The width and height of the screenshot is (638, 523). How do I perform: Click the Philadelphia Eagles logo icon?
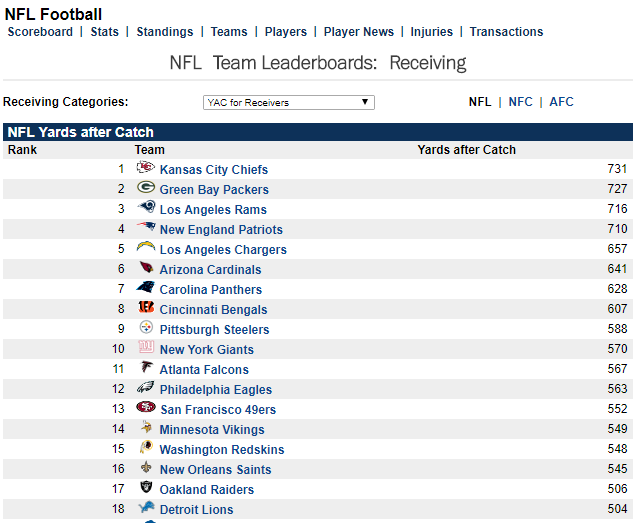pyautogui.click(x=146, y=387)
